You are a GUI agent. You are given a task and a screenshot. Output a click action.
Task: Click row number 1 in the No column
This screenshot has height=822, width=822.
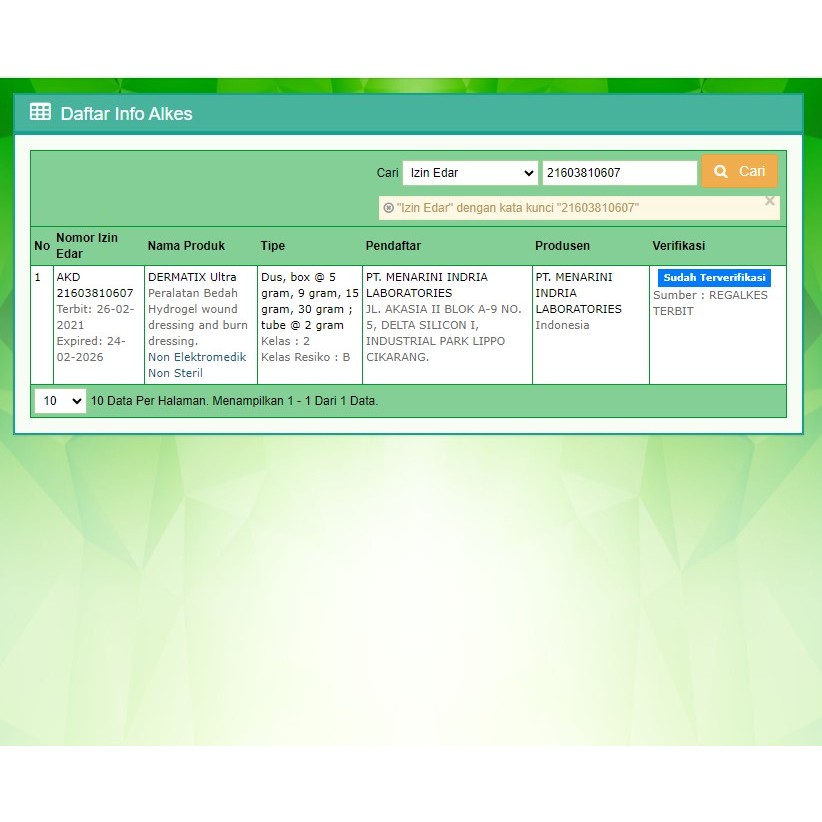click(37, 277)
